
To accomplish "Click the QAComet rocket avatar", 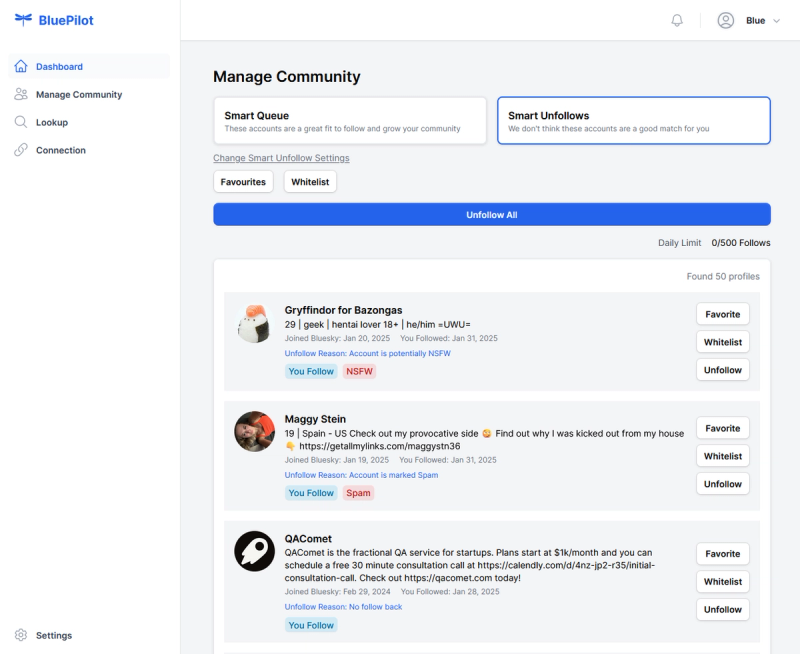I will coord(255,551).
